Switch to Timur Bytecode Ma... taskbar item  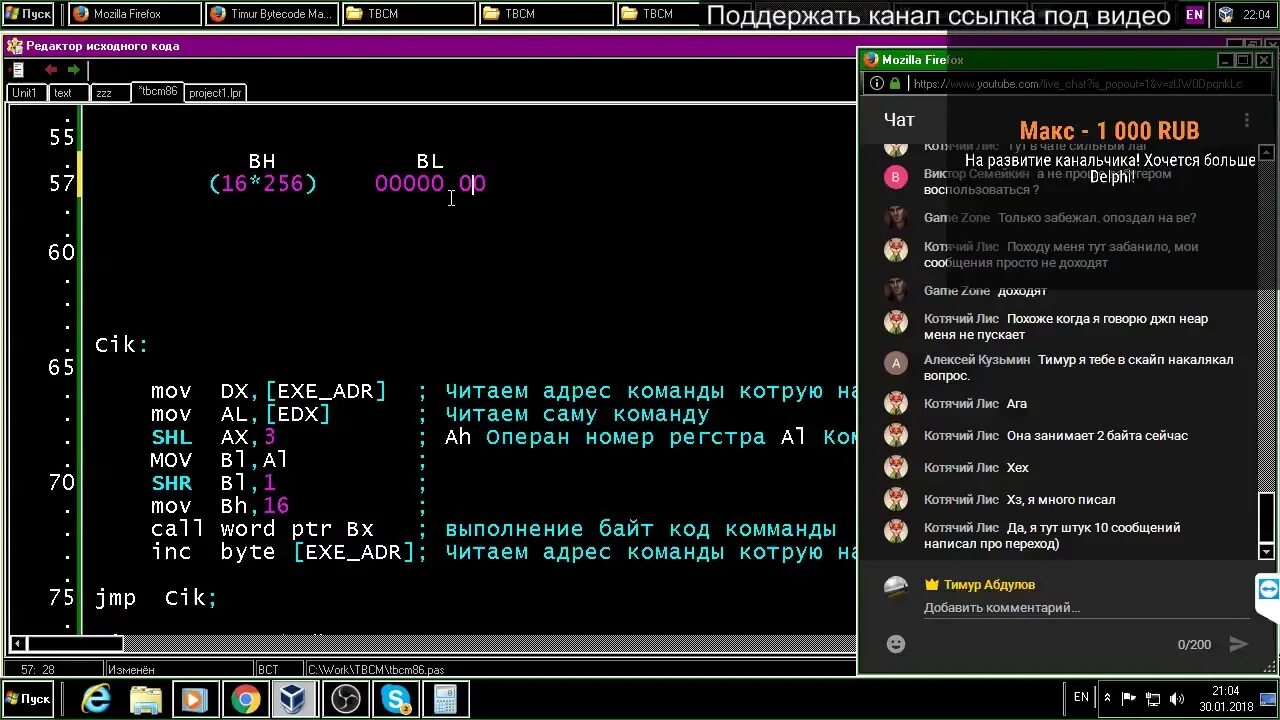point(272,14)
